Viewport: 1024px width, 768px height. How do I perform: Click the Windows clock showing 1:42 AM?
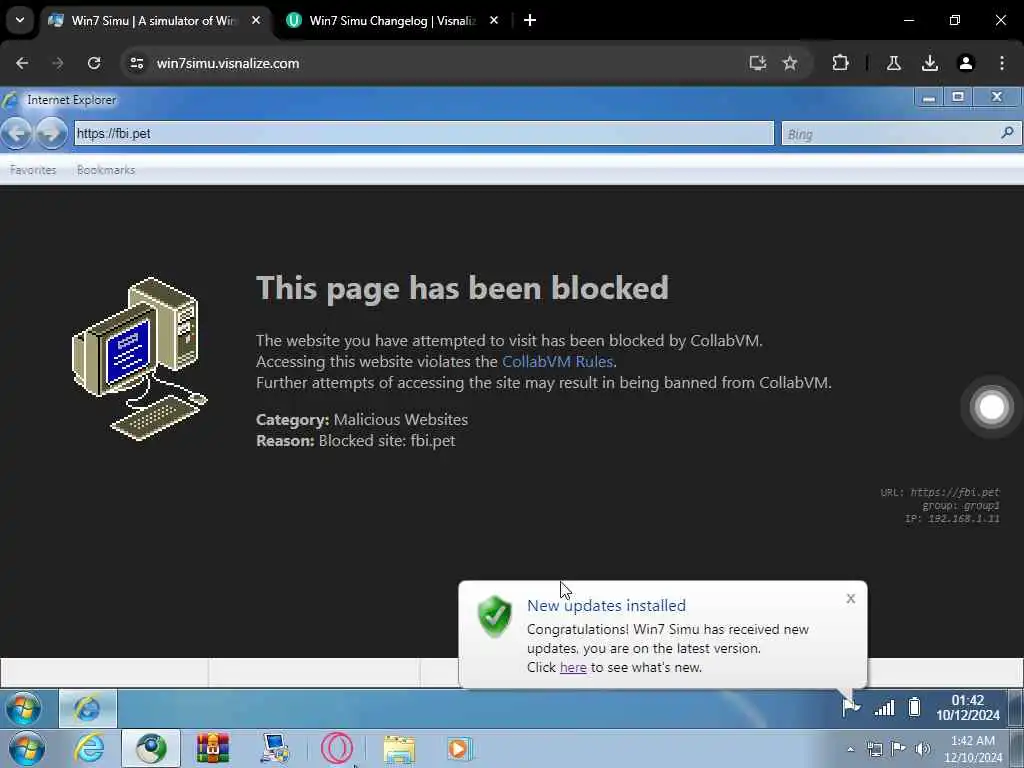pyautogui.click(x=972, y=749)
